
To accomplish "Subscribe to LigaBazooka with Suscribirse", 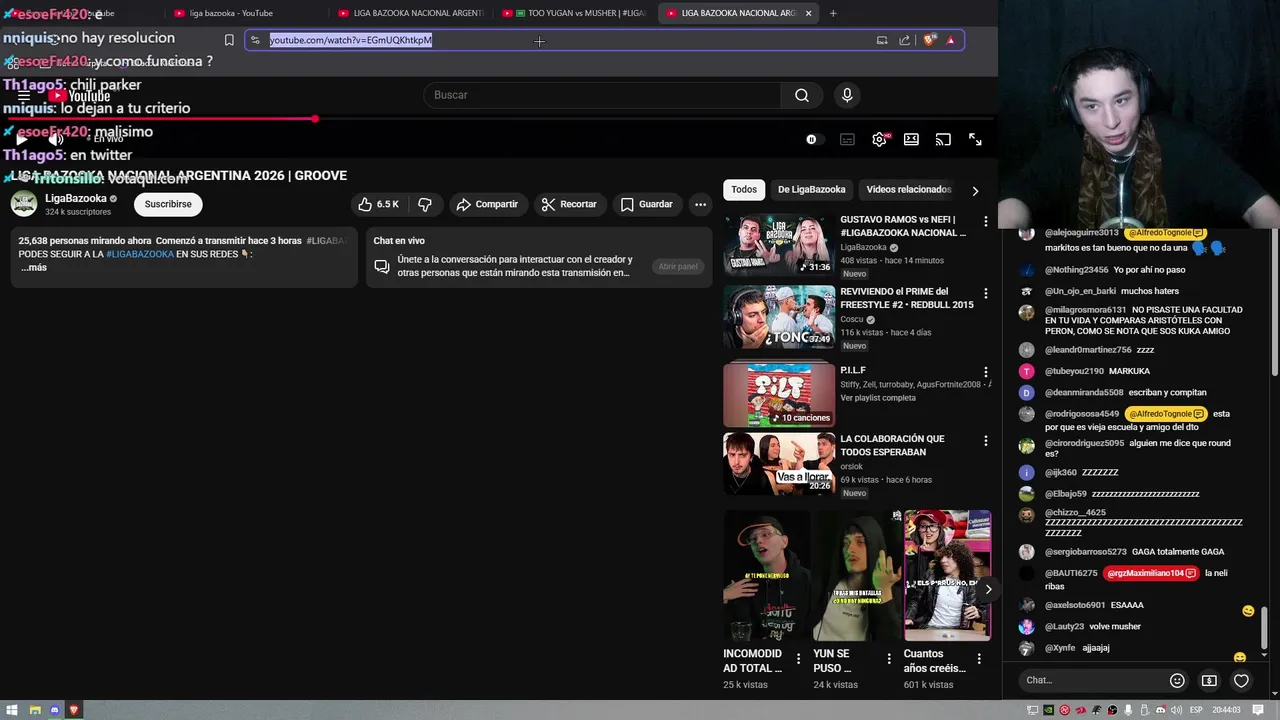I will [168, 204].
